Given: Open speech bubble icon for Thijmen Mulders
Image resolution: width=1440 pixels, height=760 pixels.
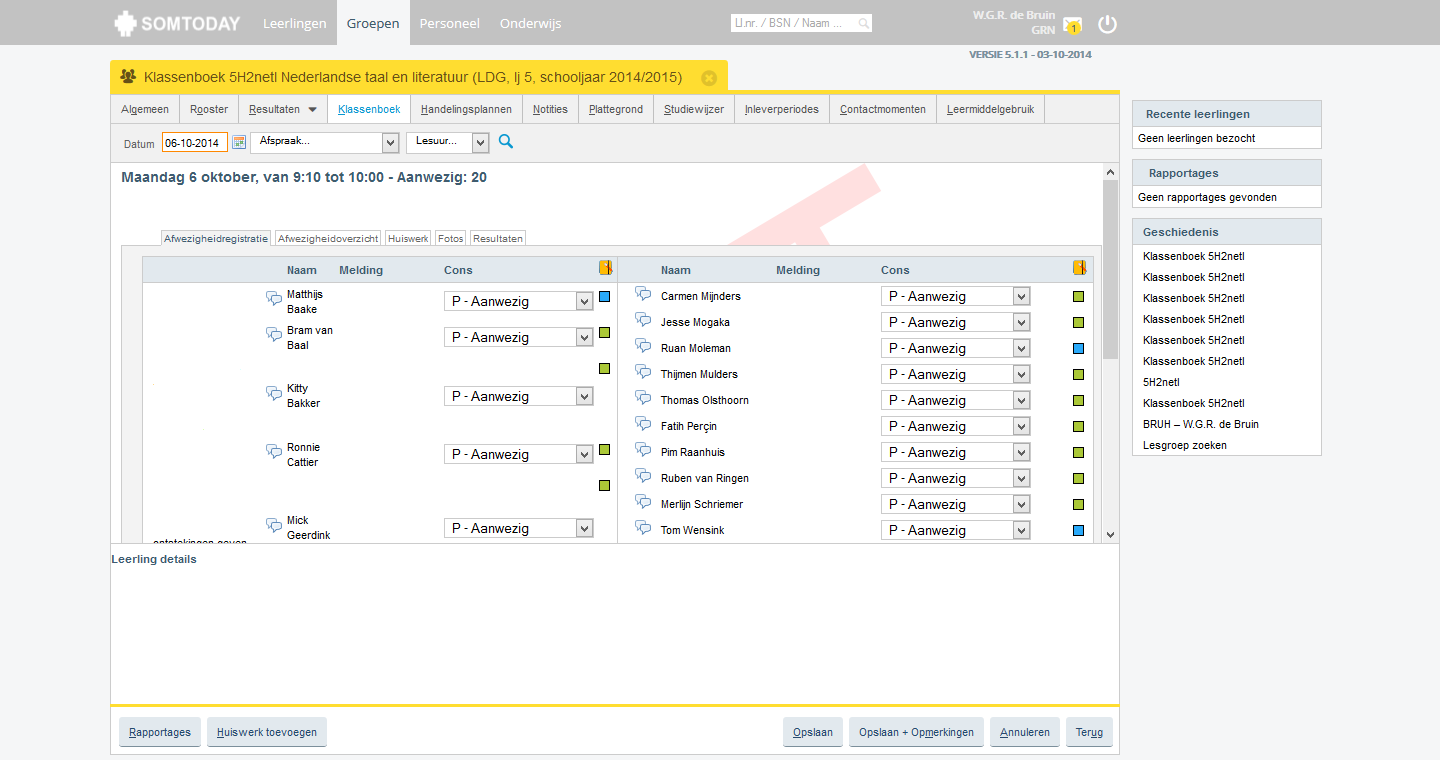Looking at the screenshot, I should click(x=643, y=372).
